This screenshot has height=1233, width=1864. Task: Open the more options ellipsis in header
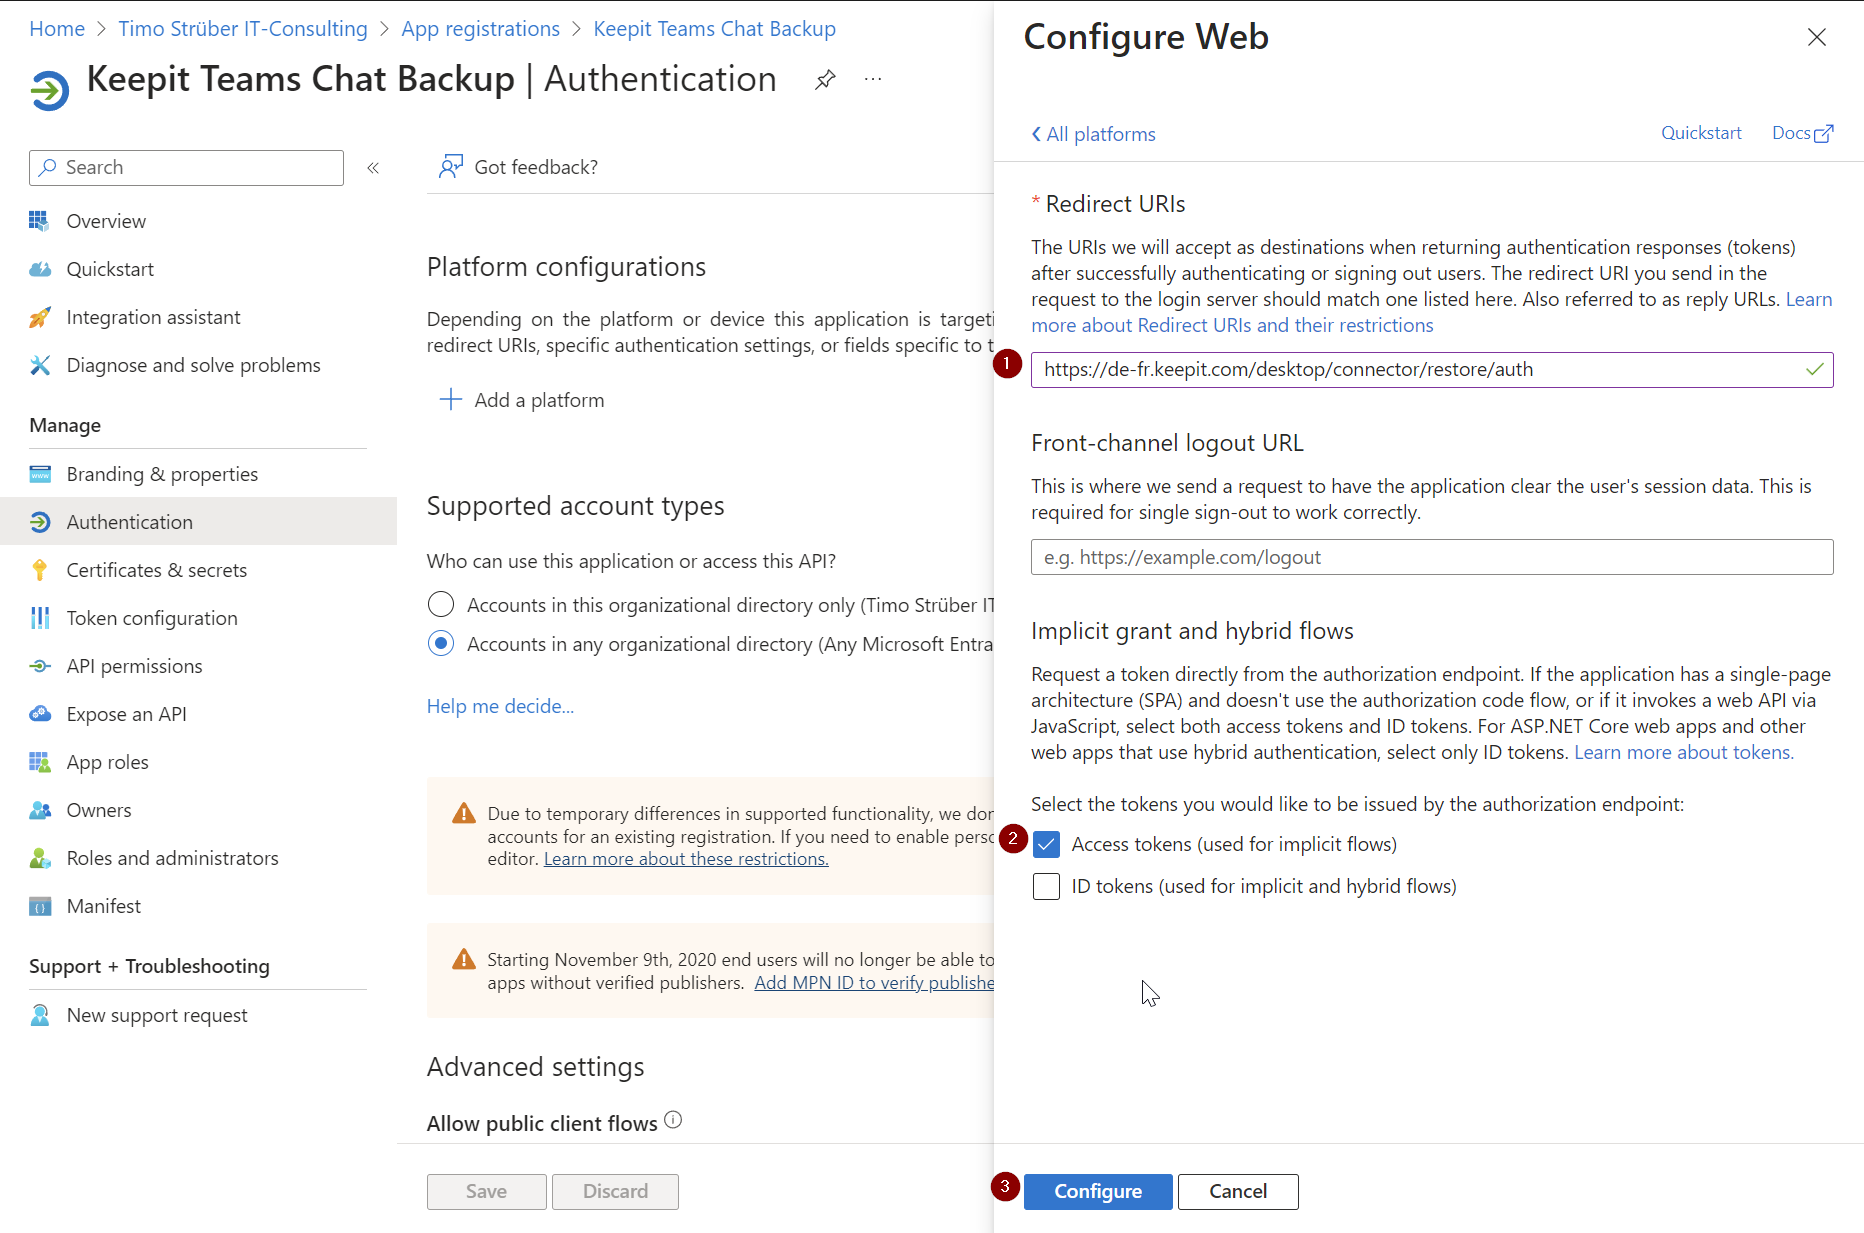coord(873,79)
